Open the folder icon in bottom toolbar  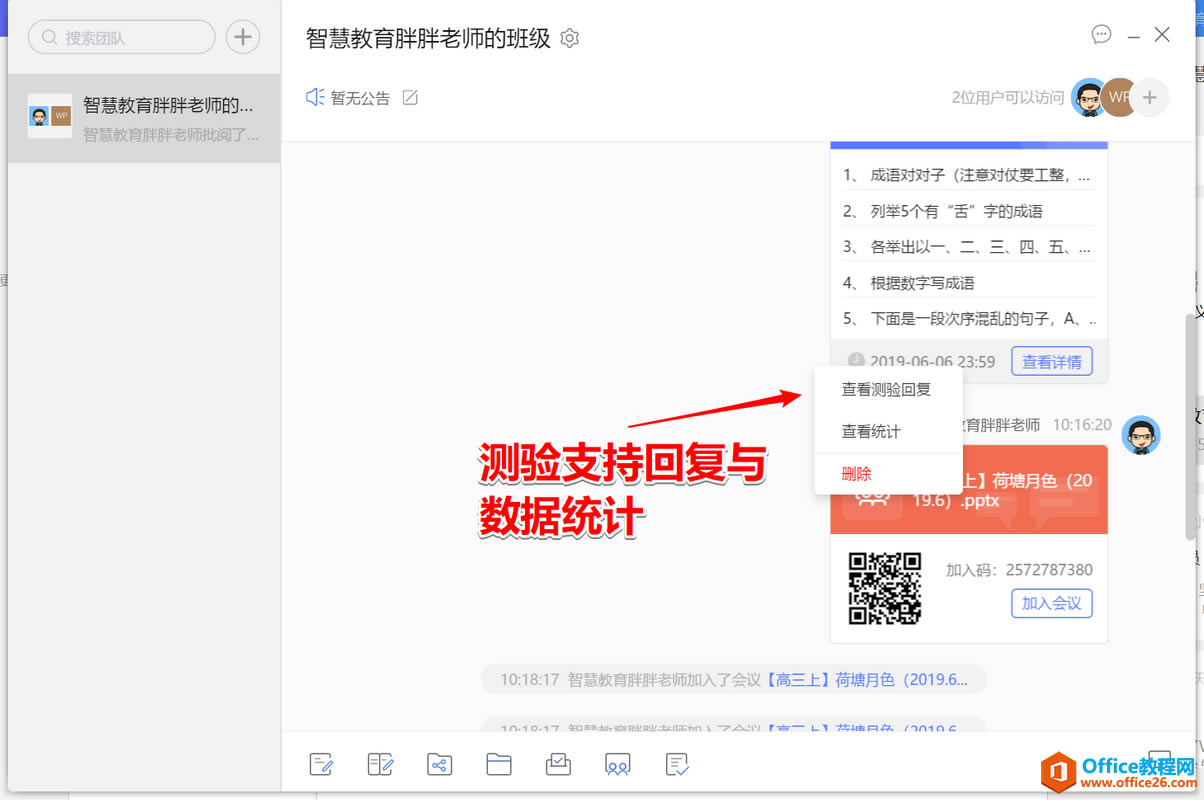point(498,765)
